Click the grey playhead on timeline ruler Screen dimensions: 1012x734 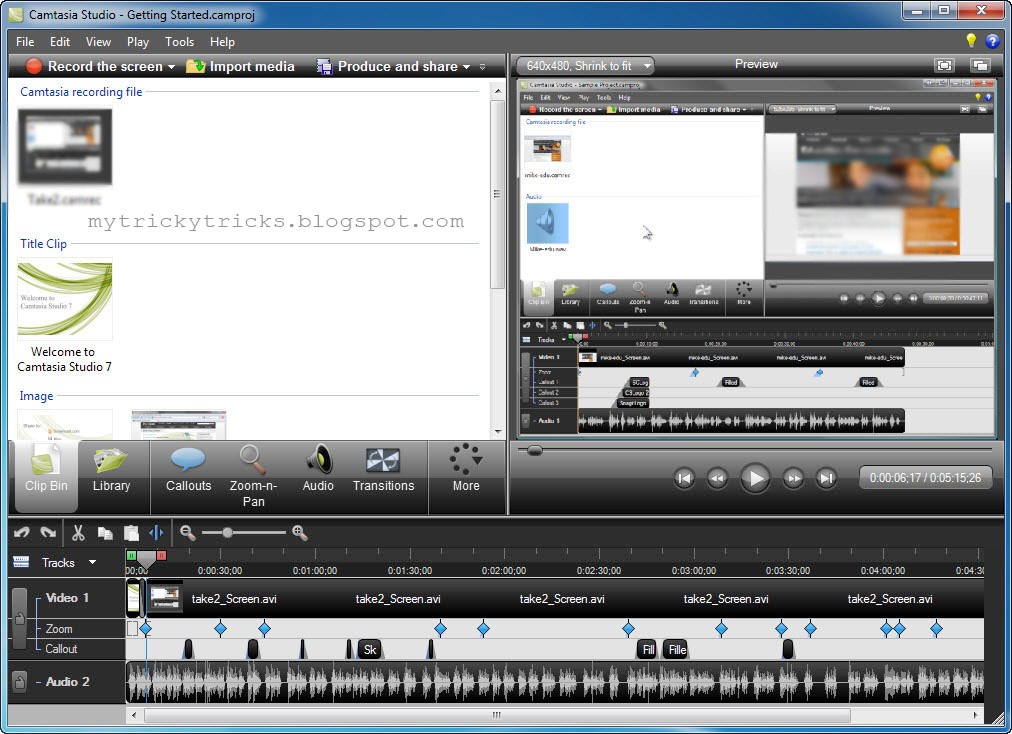(147, 559)
